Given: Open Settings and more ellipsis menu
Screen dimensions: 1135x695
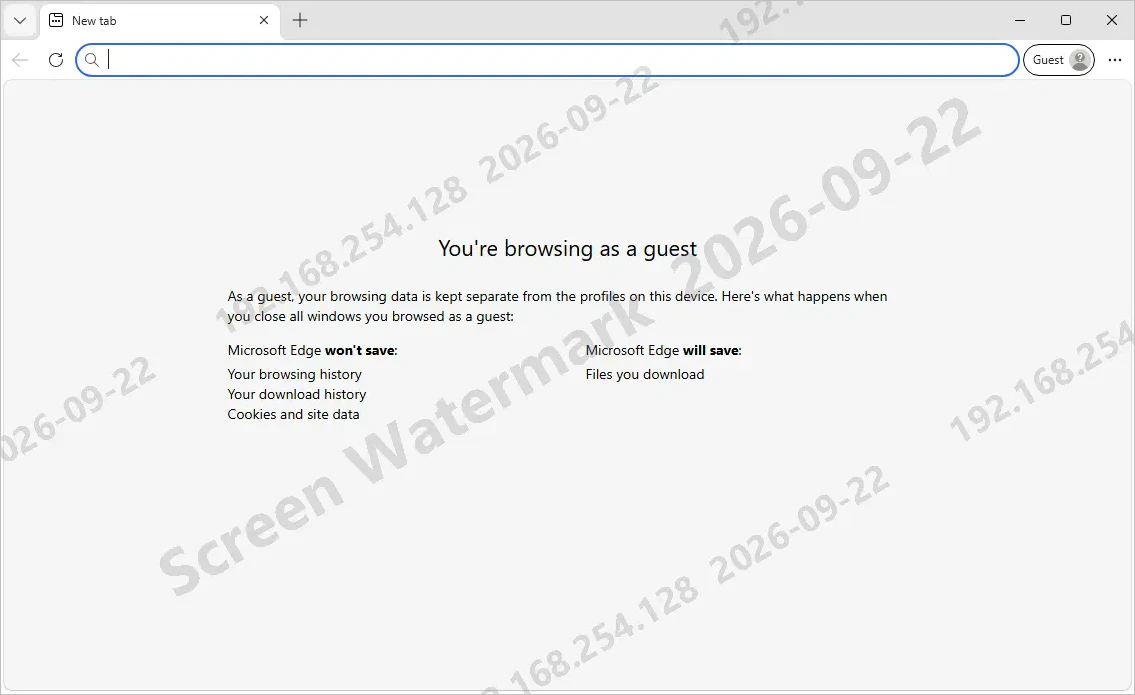Looking at the screenshot, I should coord(1115,60).
